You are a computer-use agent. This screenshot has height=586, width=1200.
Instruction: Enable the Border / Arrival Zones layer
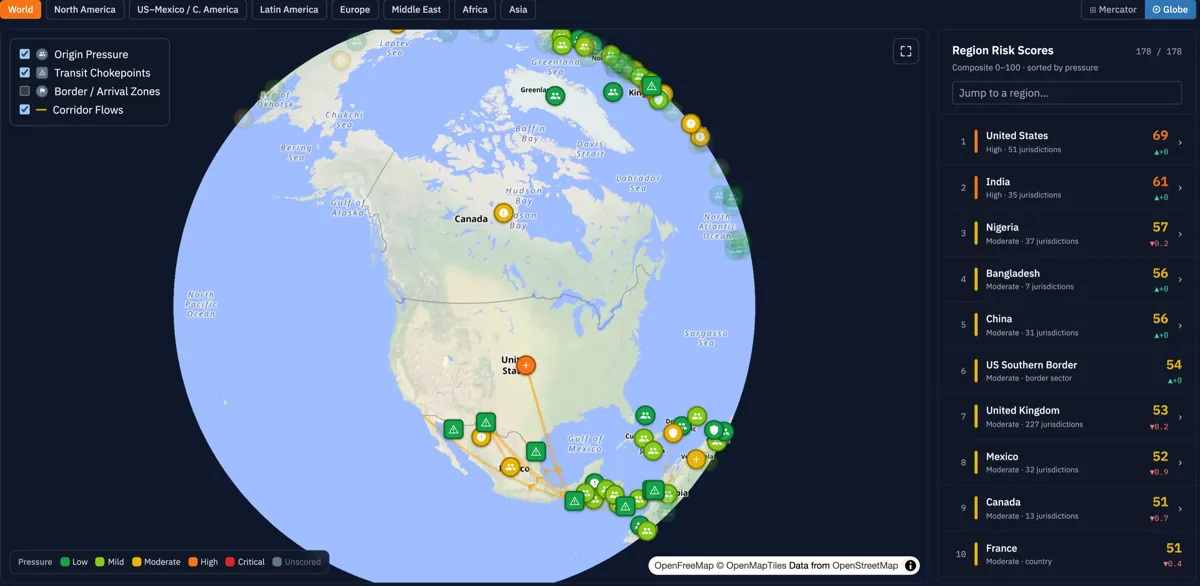(x=25, y=91)
